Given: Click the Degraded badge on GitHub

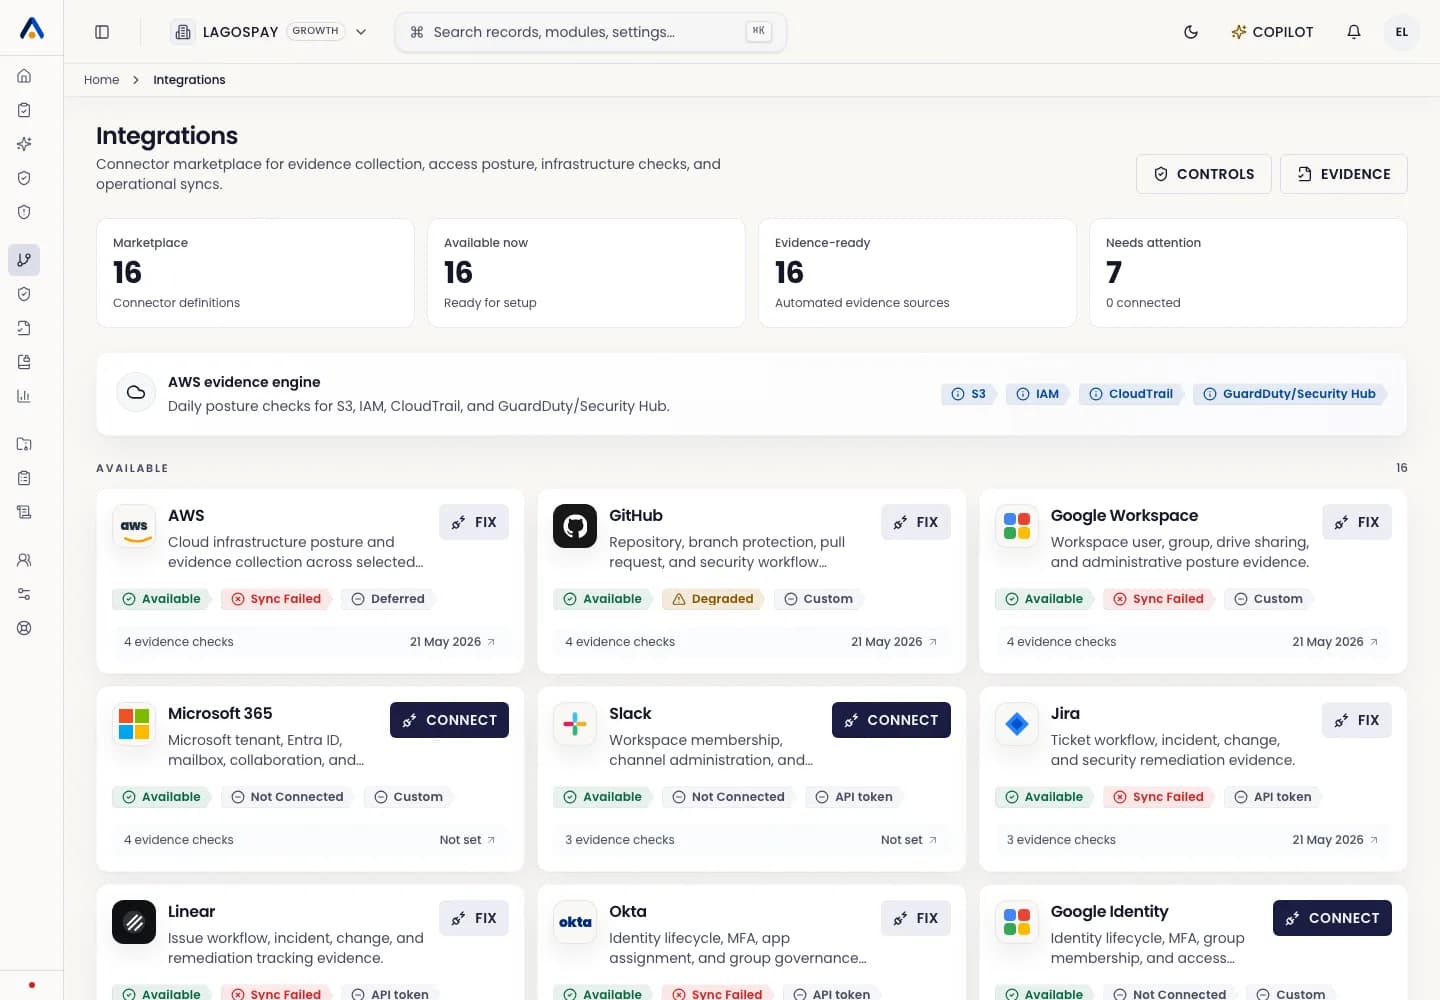Looking at the screenshot, I should click(x=713, y=599).
